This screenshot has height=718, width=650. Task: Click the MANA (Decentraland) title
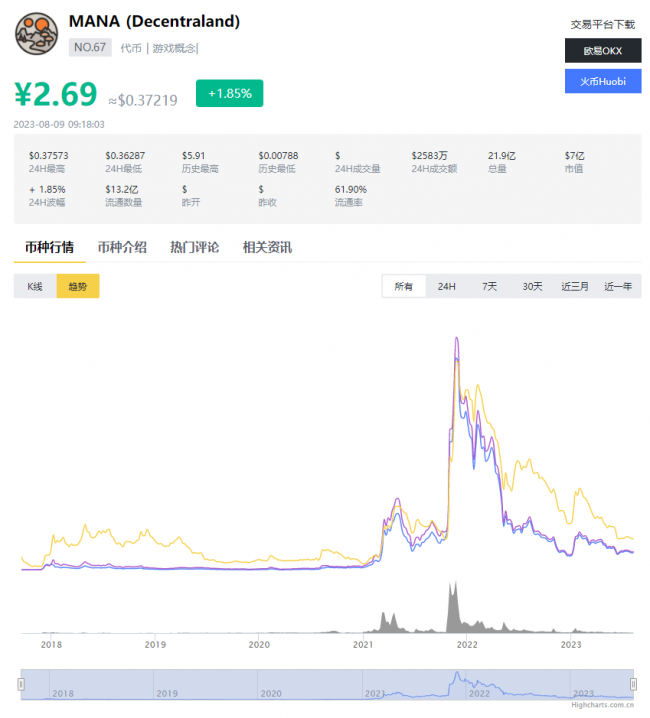tap(154, 22)
